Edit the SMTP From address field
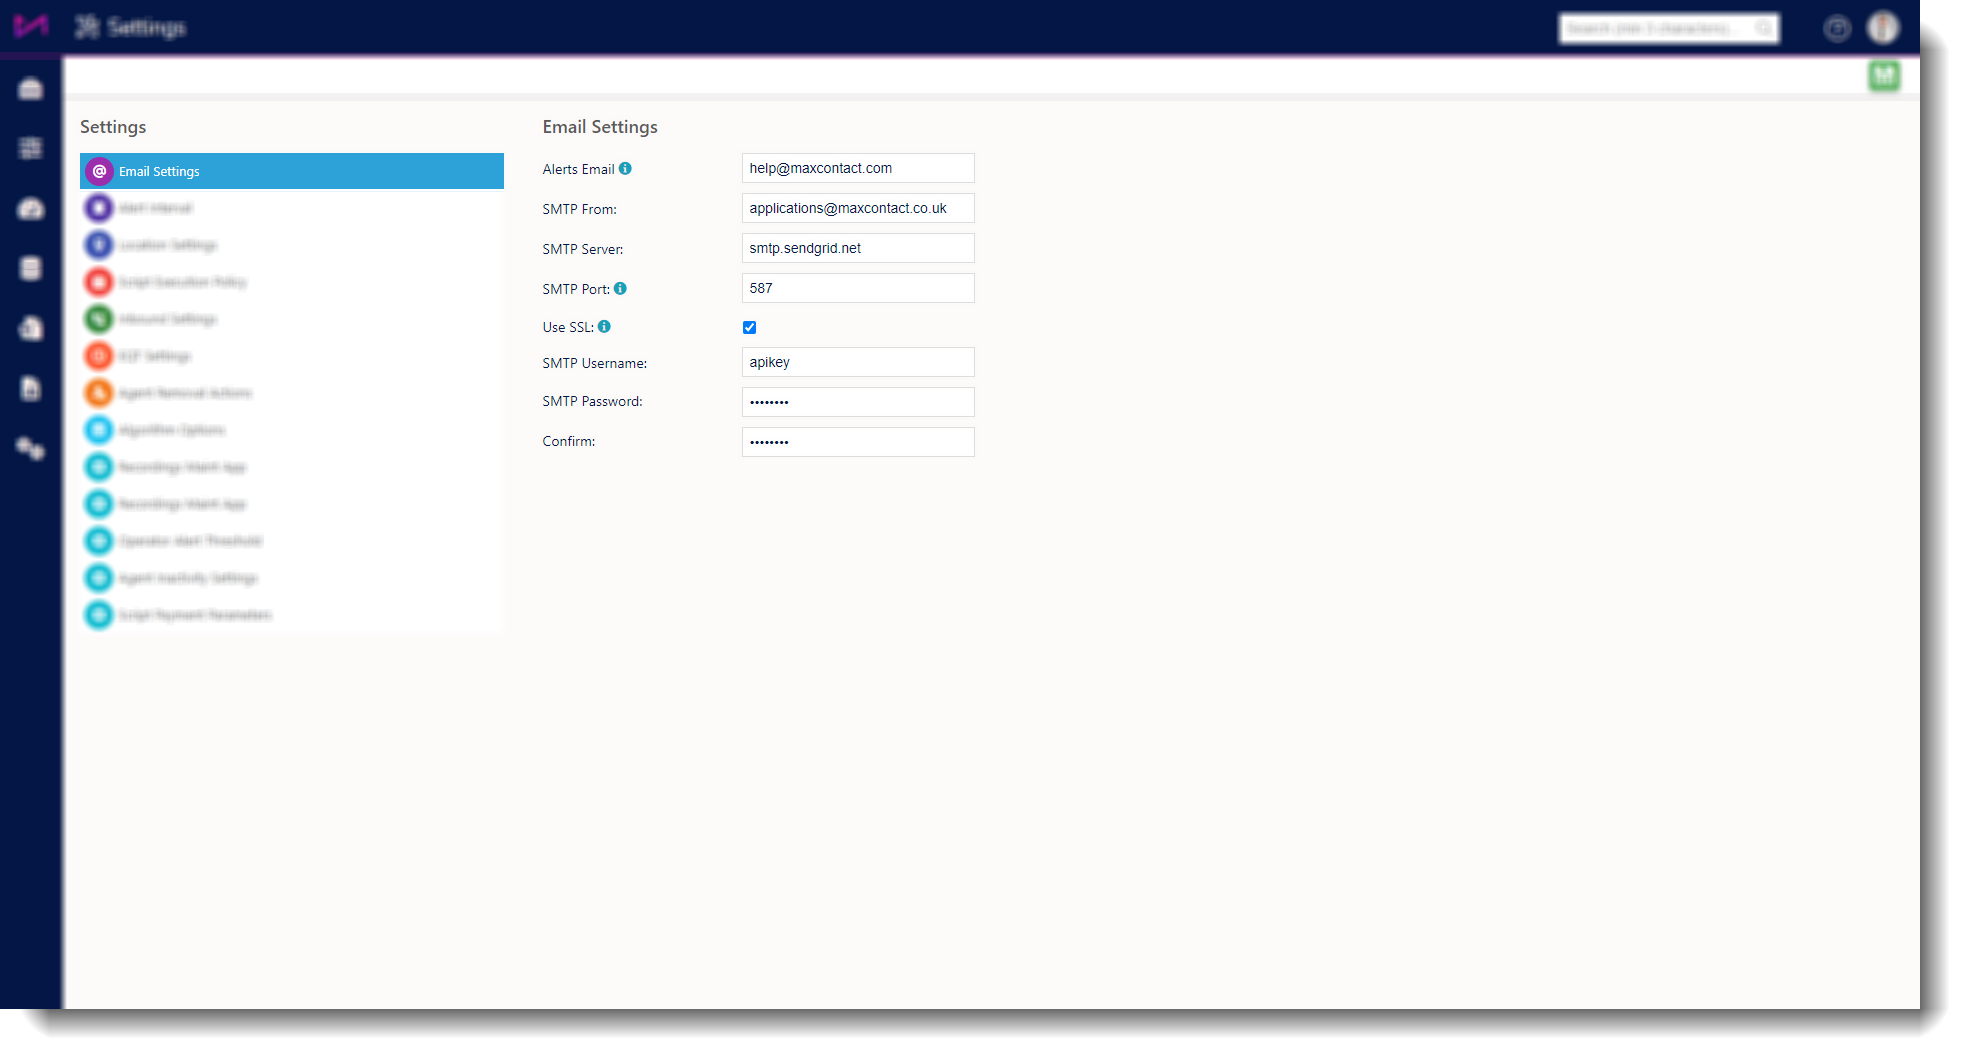The image size is (1970, 1059). pos(858,208)
